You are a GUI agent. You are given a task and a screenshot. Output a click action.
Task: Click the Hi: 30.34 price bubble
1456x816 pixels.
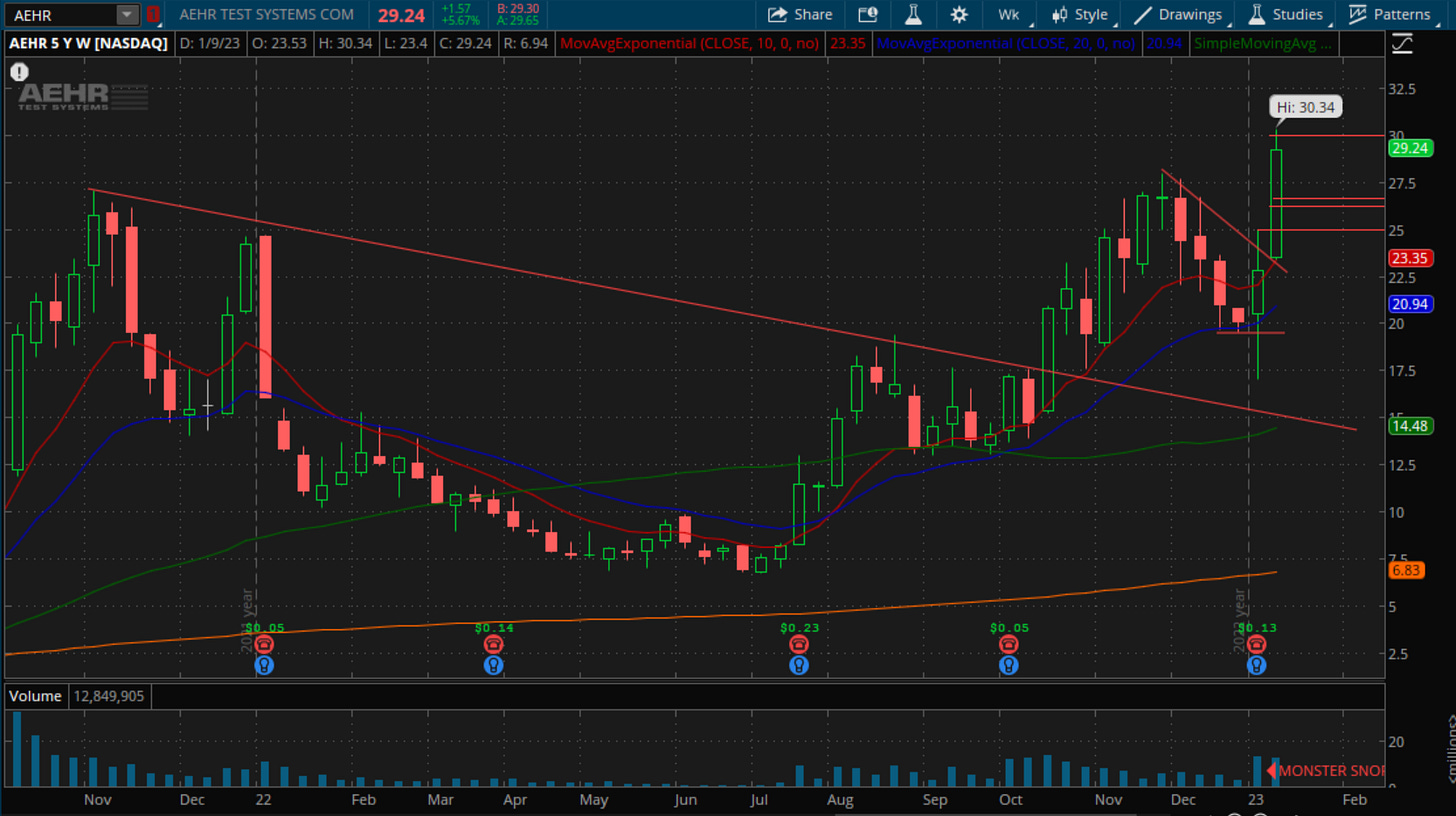(x=1306, y=107)
